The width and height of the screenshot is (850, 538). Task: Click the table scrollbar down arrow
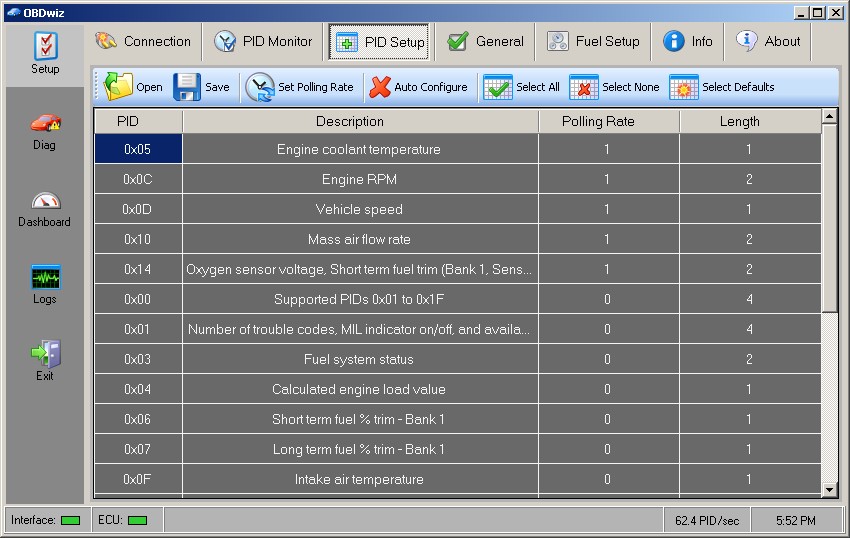[x=829, y=490]
